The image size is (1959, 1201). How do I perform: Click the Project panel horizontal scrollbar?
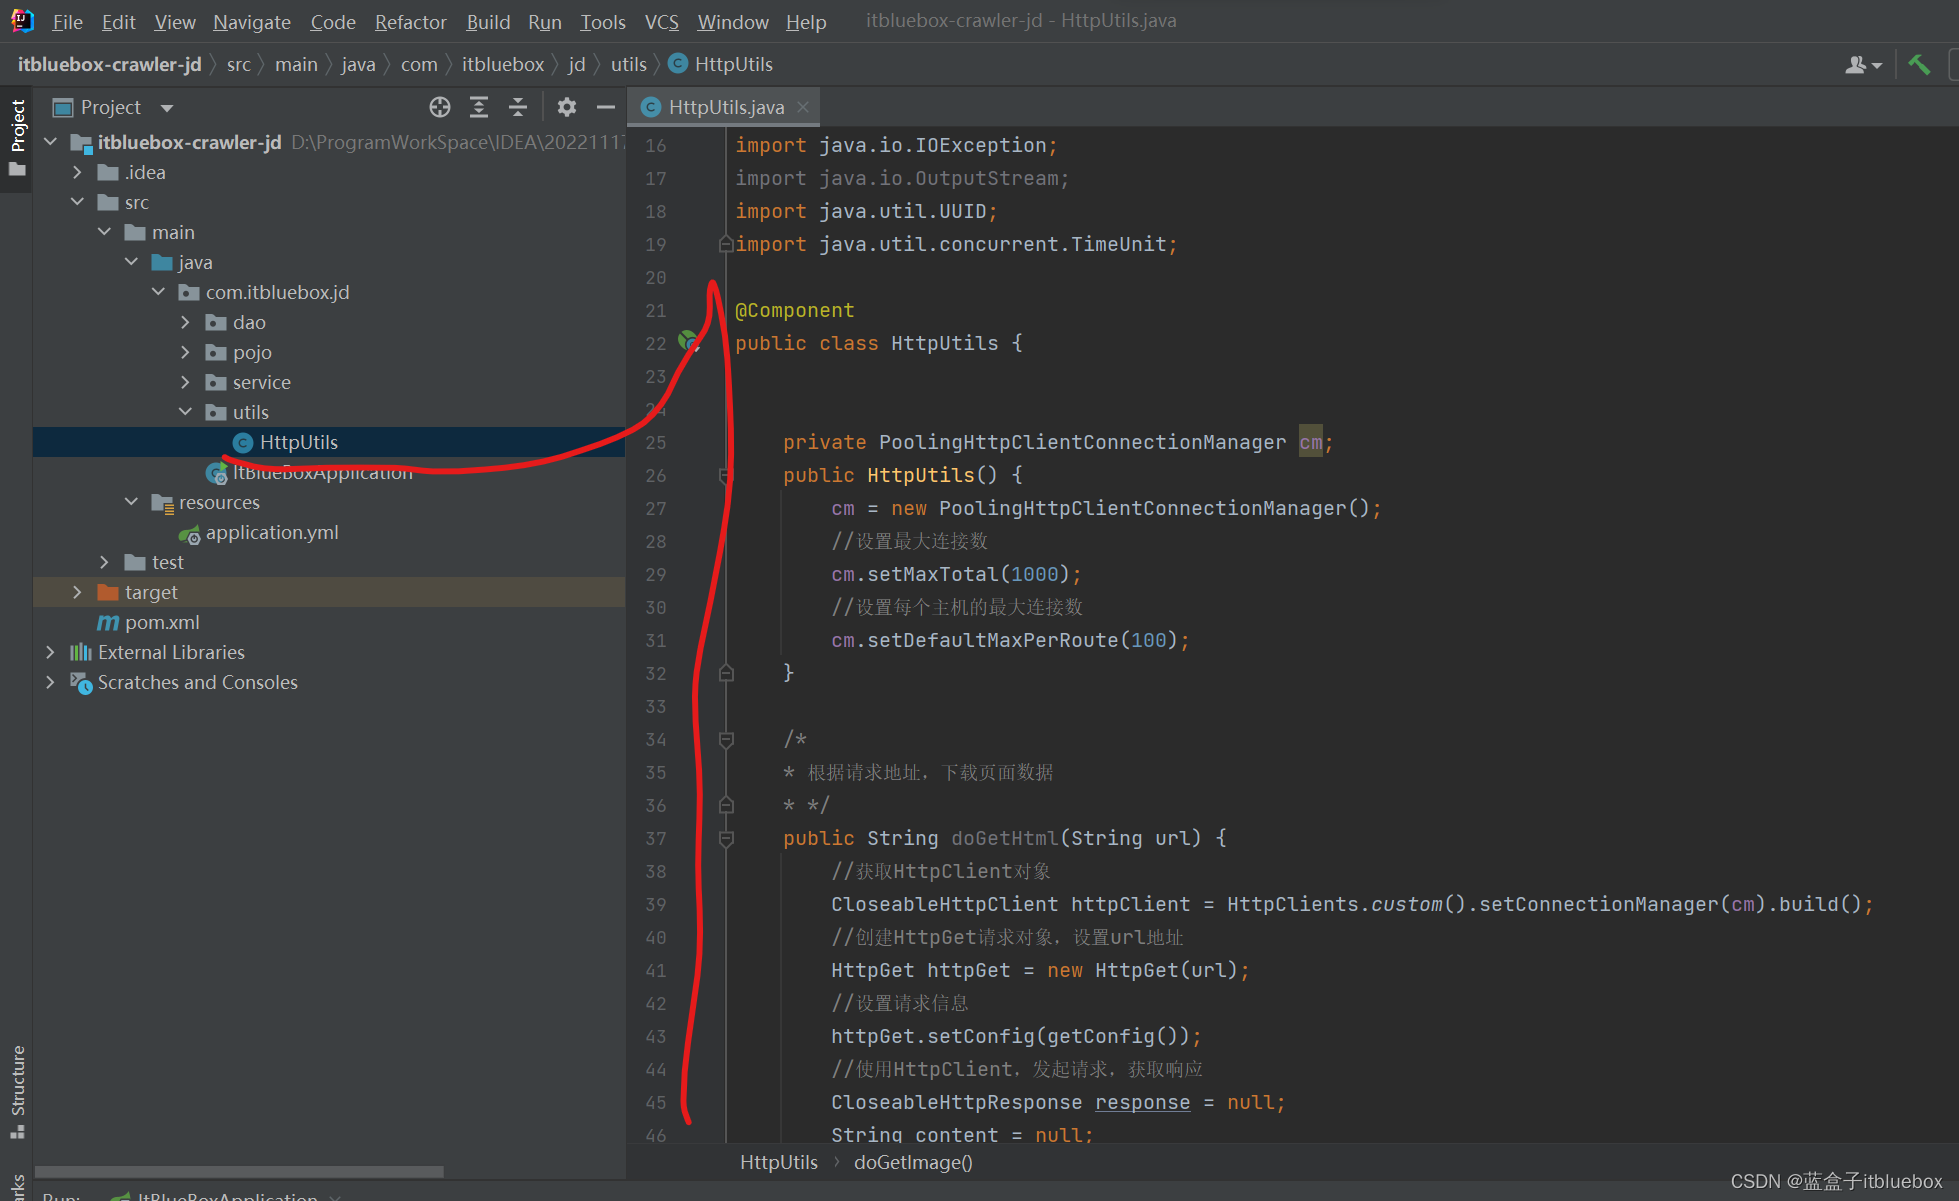coord(240,1171)
